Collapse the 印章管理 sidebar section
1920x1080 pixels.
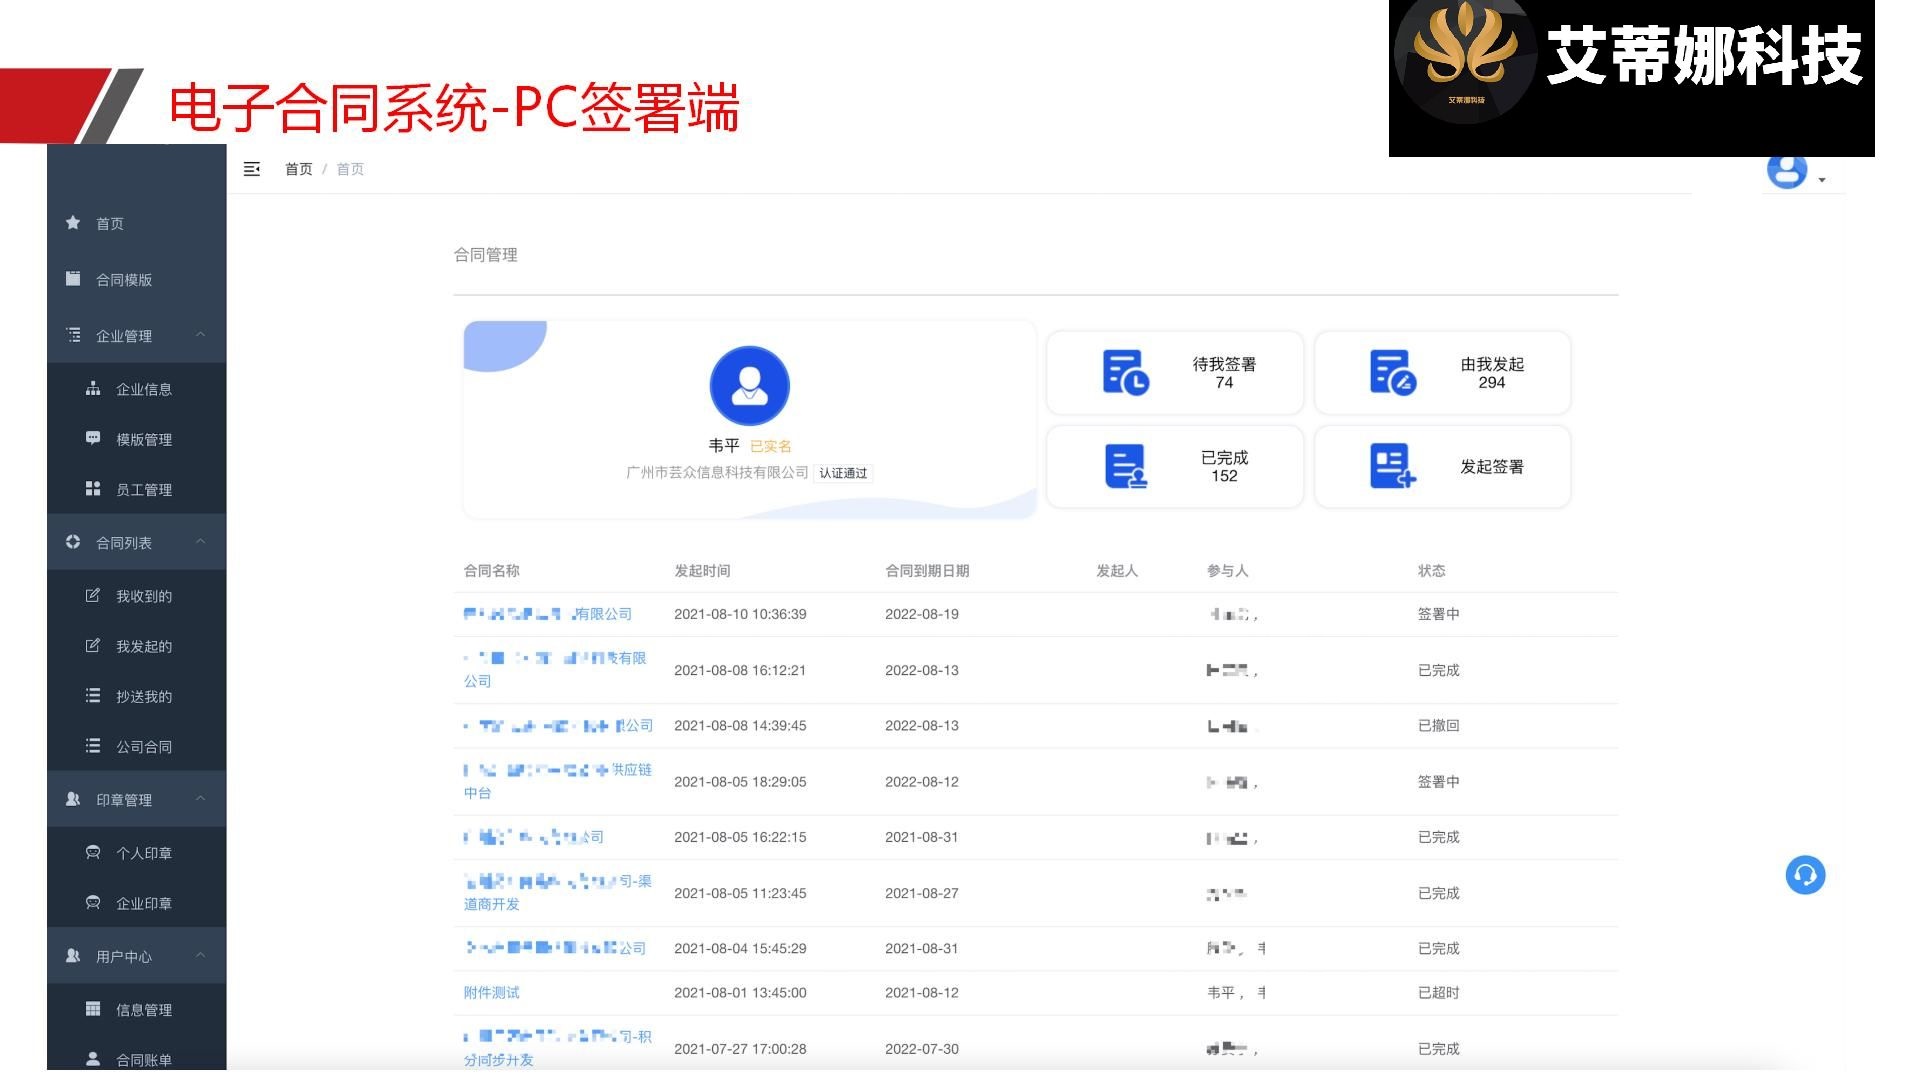(x=200, y=799)
